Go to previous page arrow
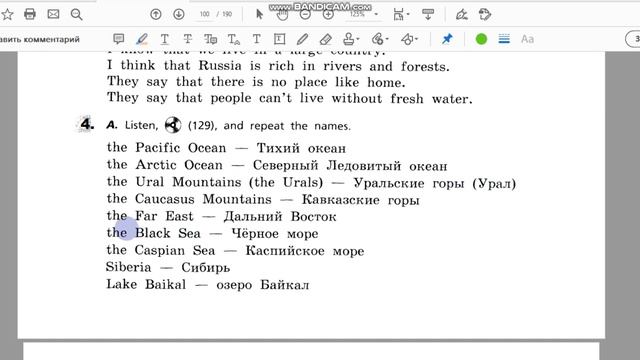The image size is (640, 360). pyautogui.click(x=156, y=14)
